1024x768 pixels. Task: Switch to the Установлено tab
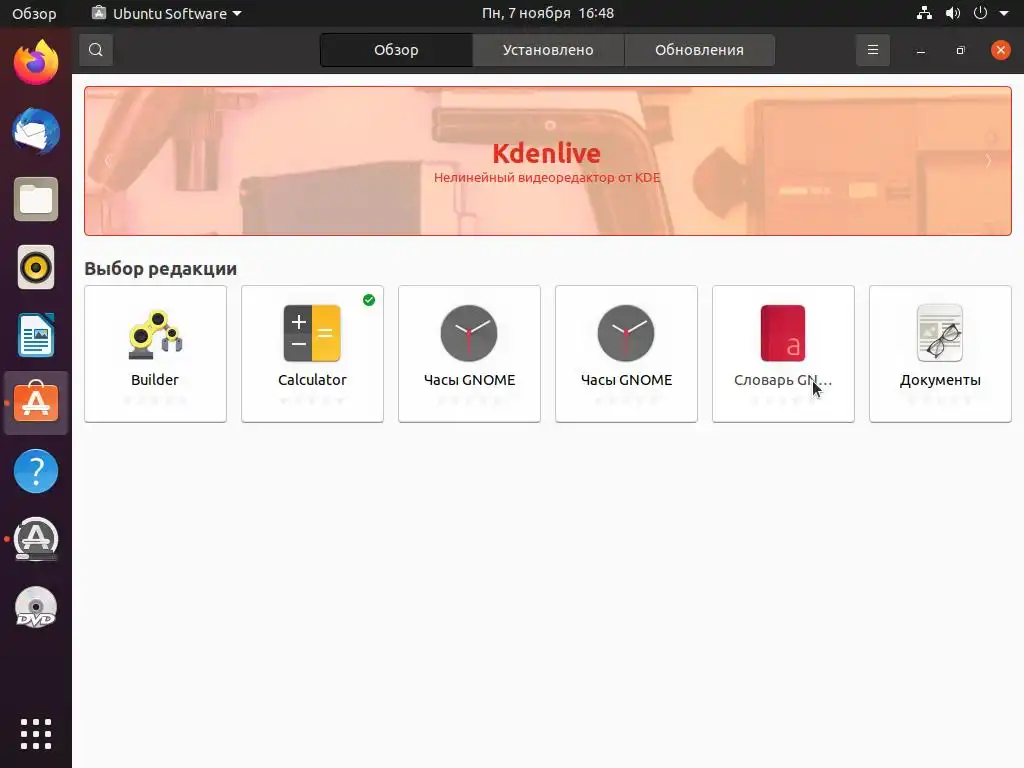pyautogui.click(x=548, y=50)
